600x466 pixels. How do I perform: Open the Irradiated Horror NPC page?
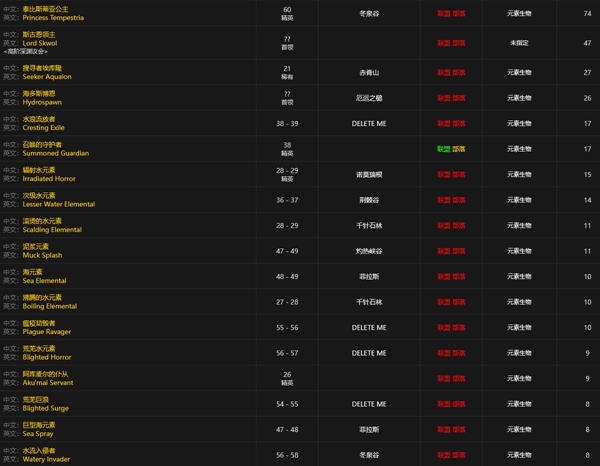[52, 178]
